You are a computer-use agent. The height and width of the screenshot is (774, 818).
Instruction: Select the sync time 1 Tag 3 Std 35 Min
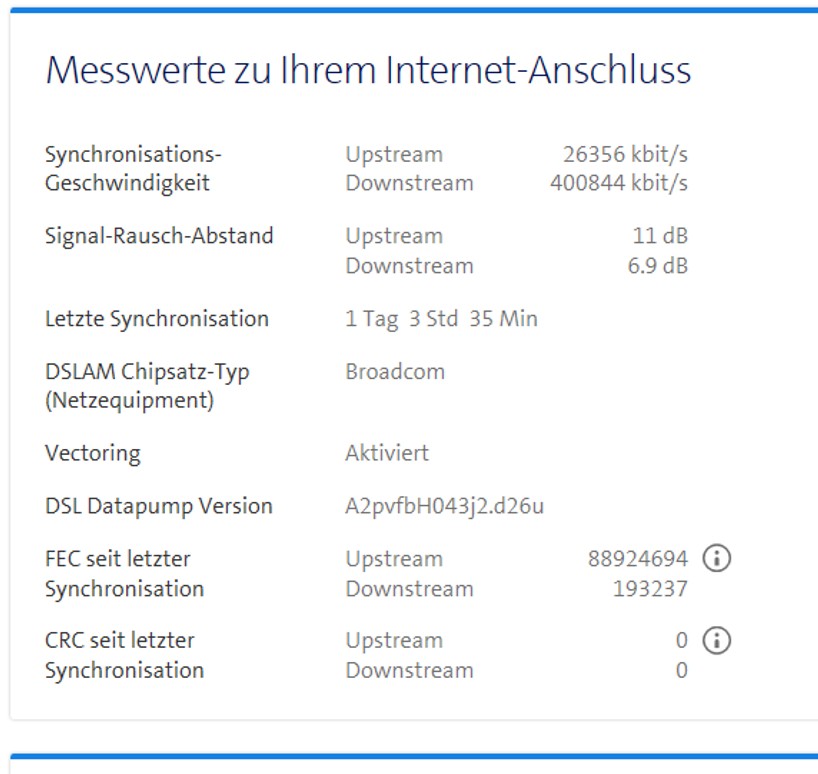(441, 319)
